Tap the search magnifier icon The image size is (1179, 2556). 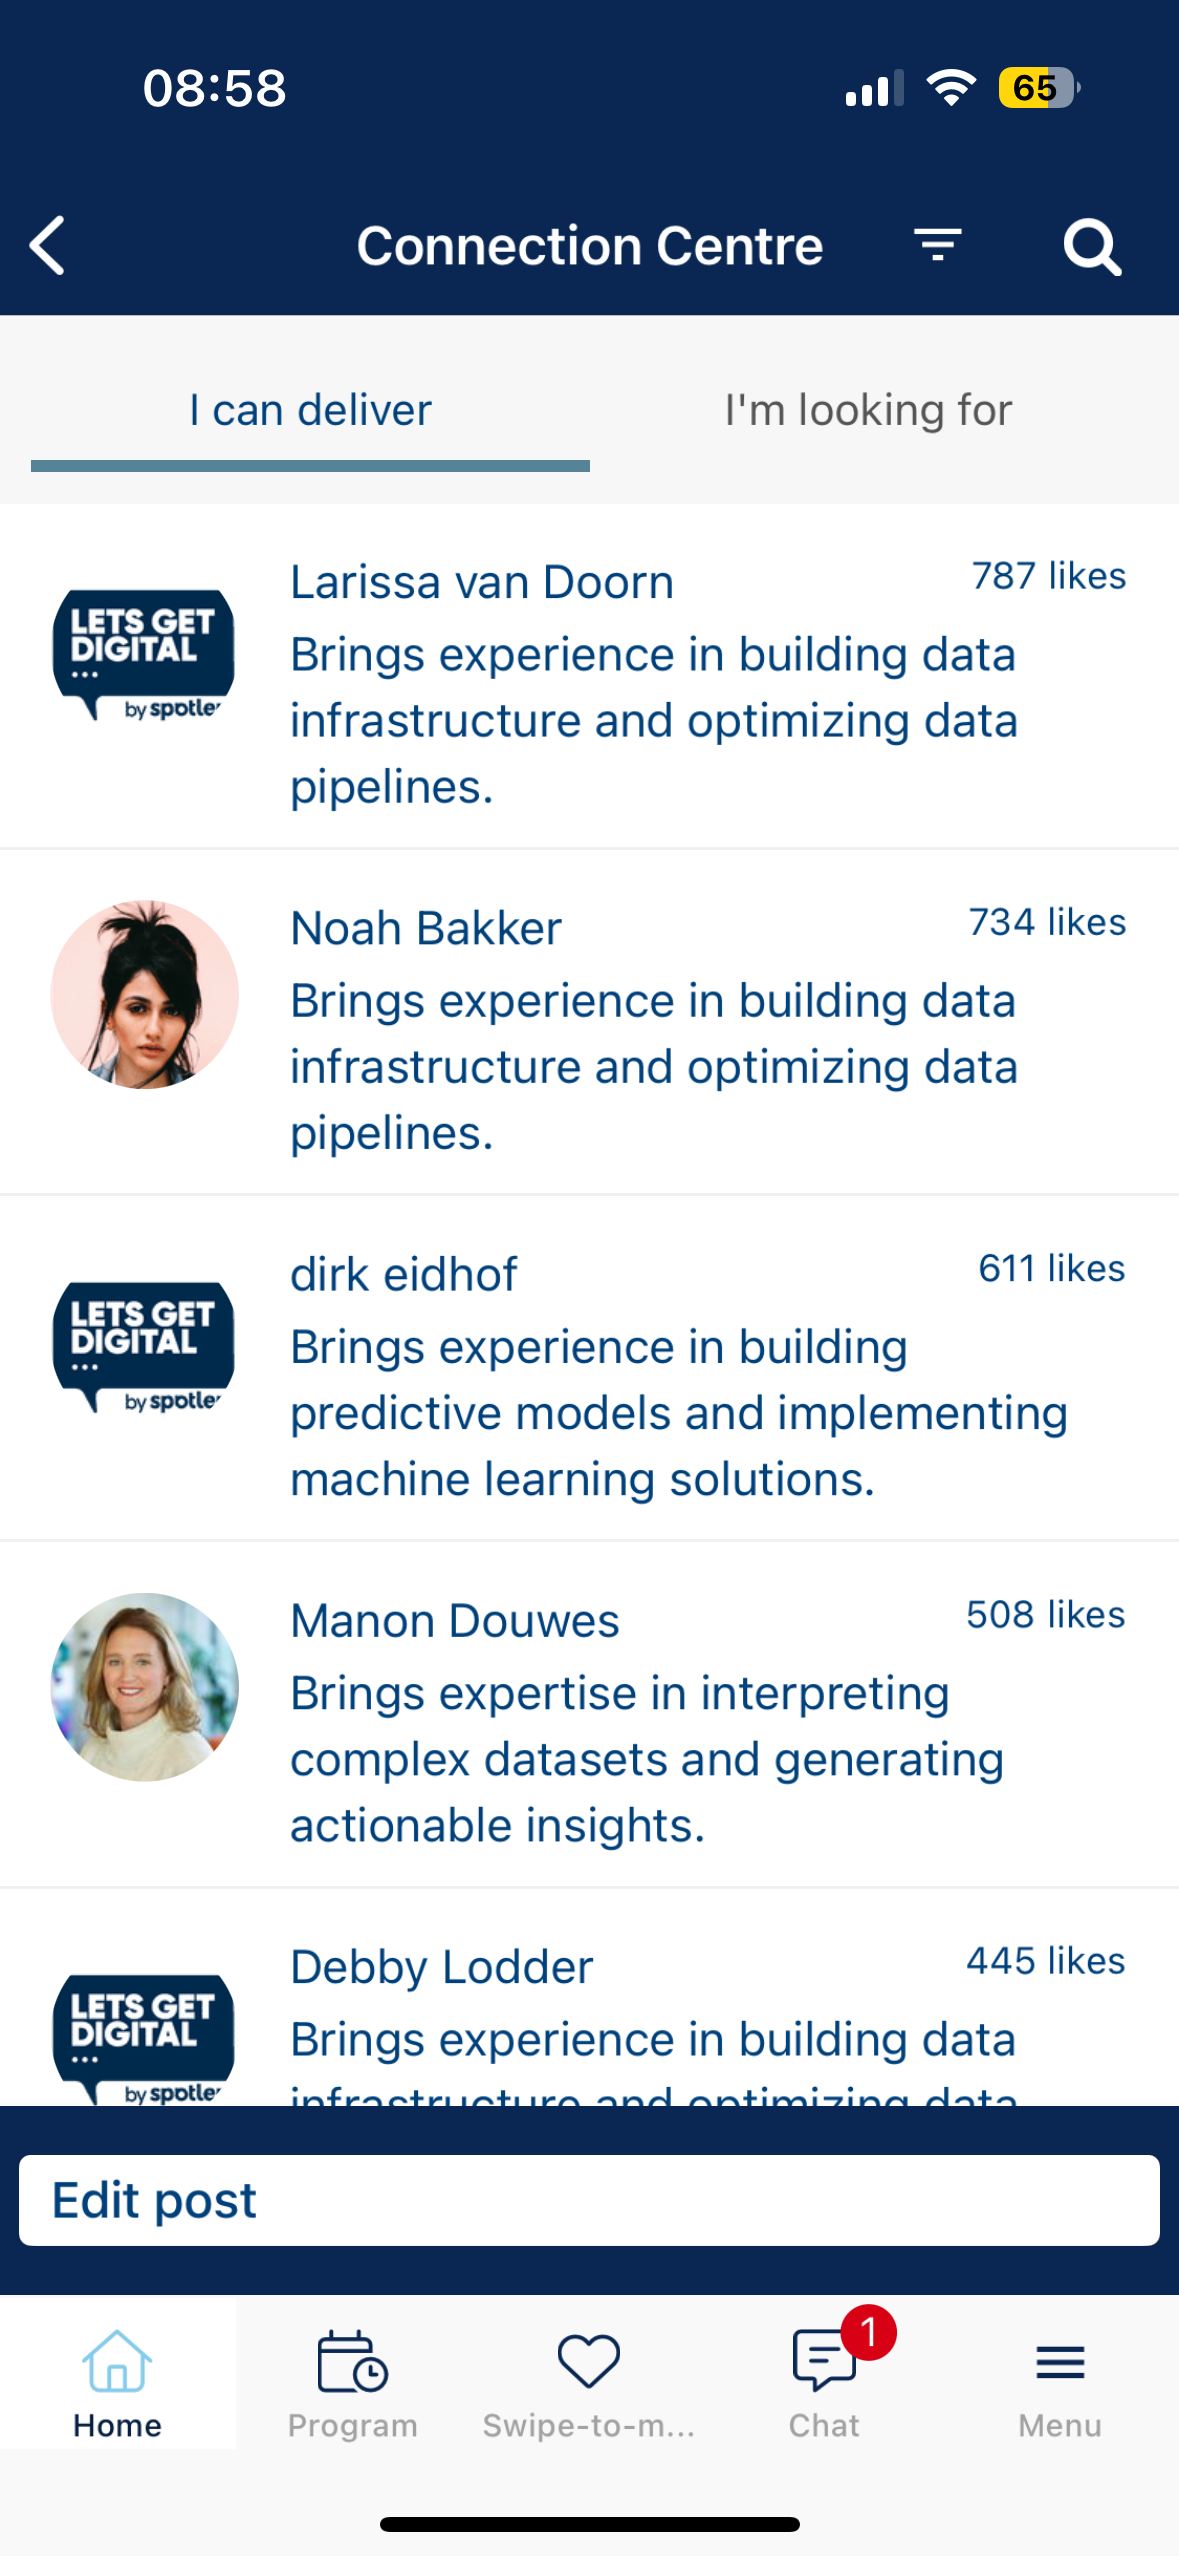tap(1092, 246)
